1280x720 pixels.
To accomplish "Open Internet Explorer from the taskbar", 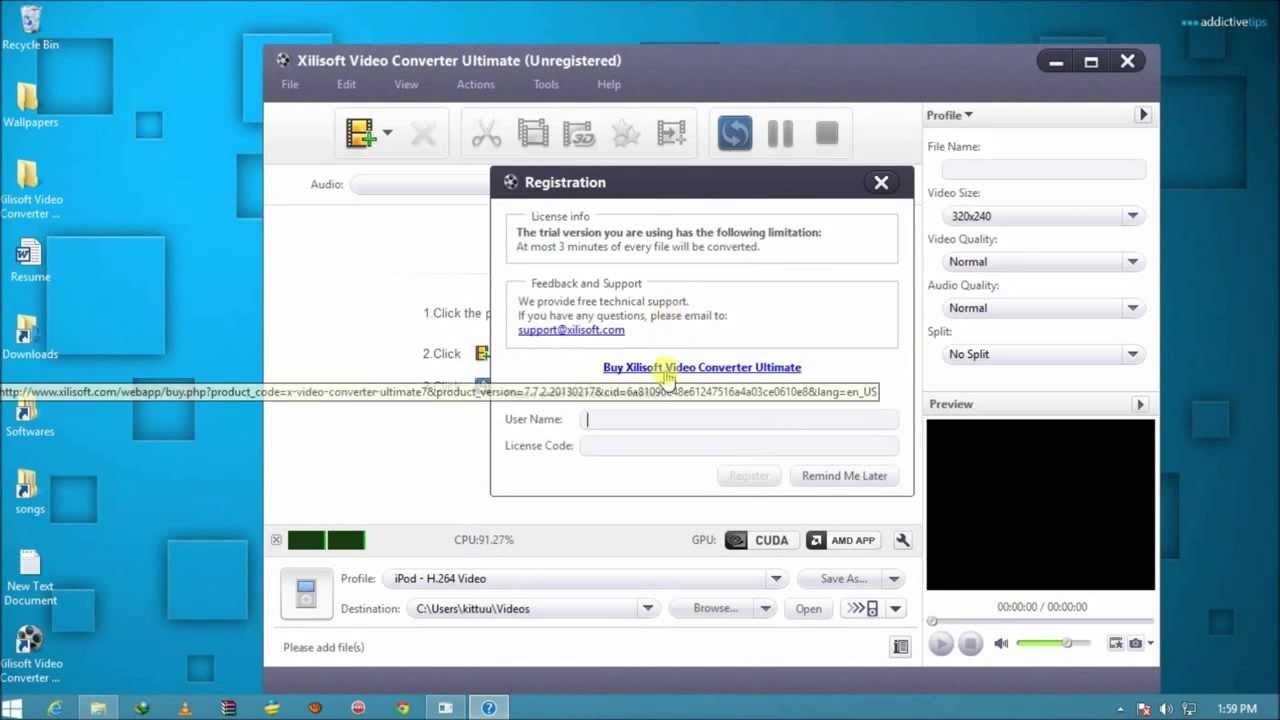I will 55,708.
